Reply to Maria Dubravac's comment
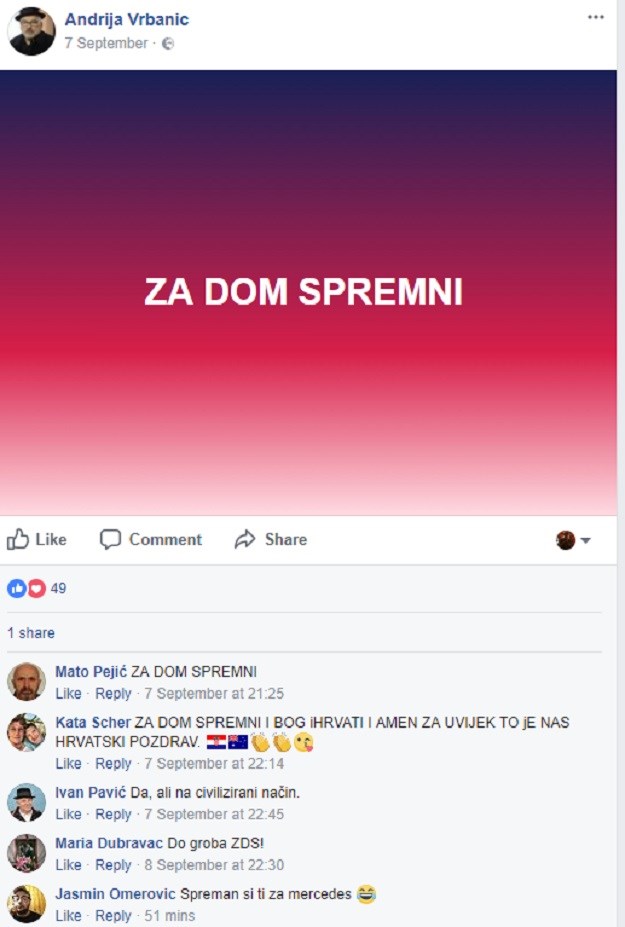The width and height of the screenshot is (625, 927). pos(113,865)
